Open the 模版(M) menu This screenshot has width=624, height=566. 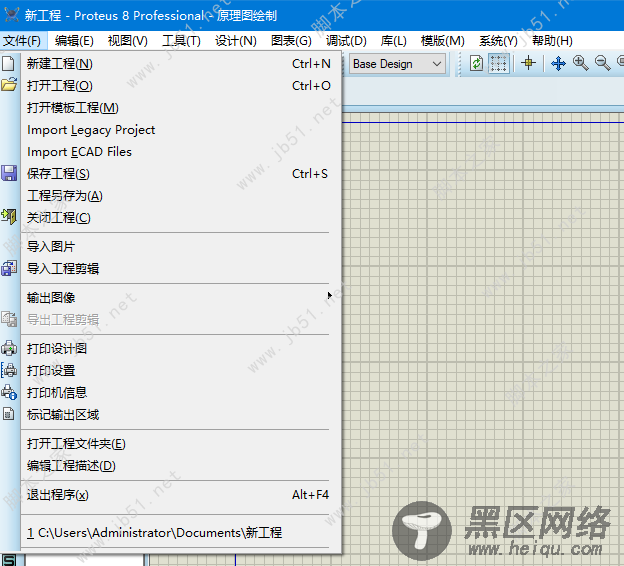(x=443, y=41)
